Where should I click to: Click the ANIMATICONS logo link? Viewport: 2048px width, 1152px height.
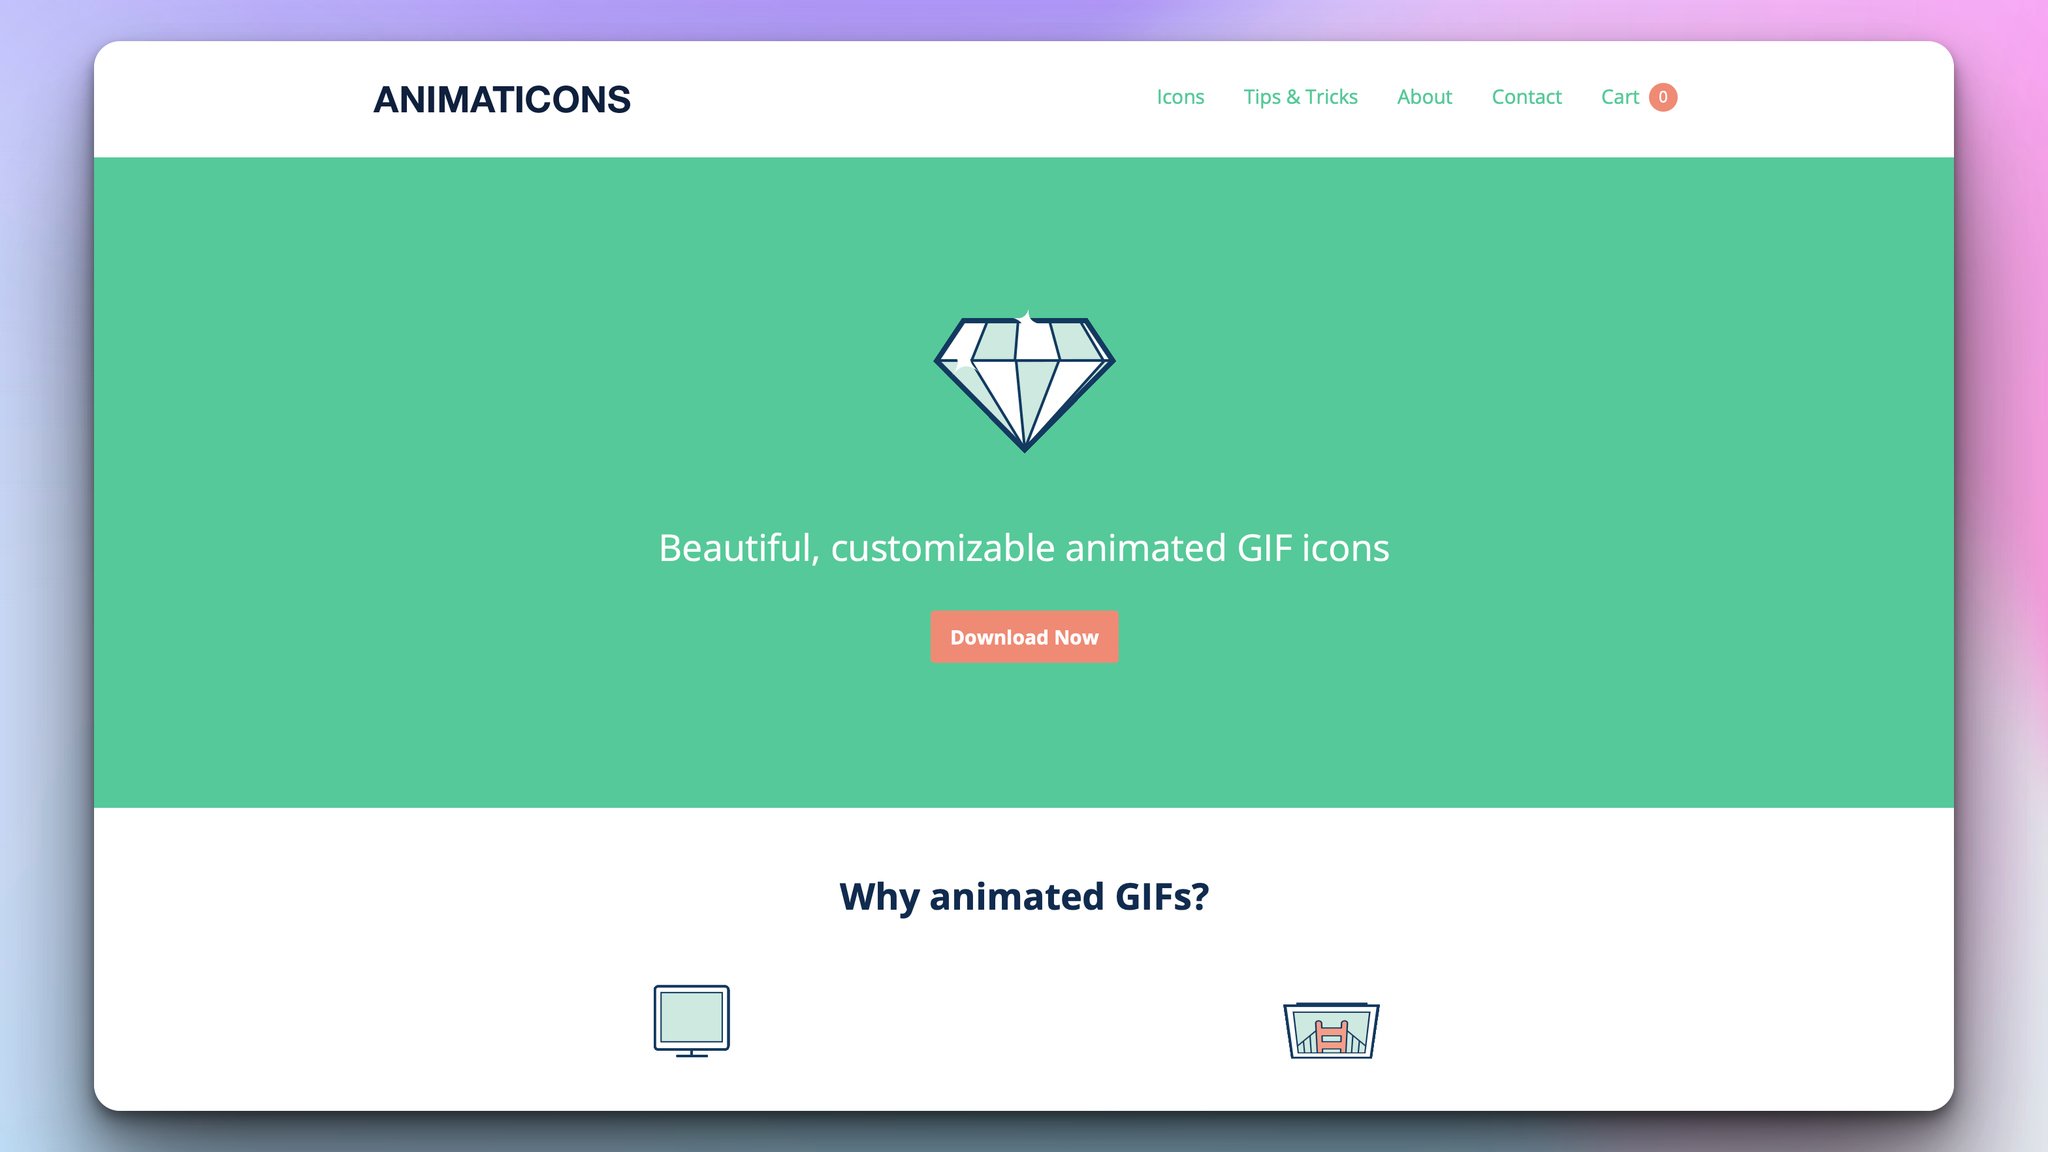point(502,98)
